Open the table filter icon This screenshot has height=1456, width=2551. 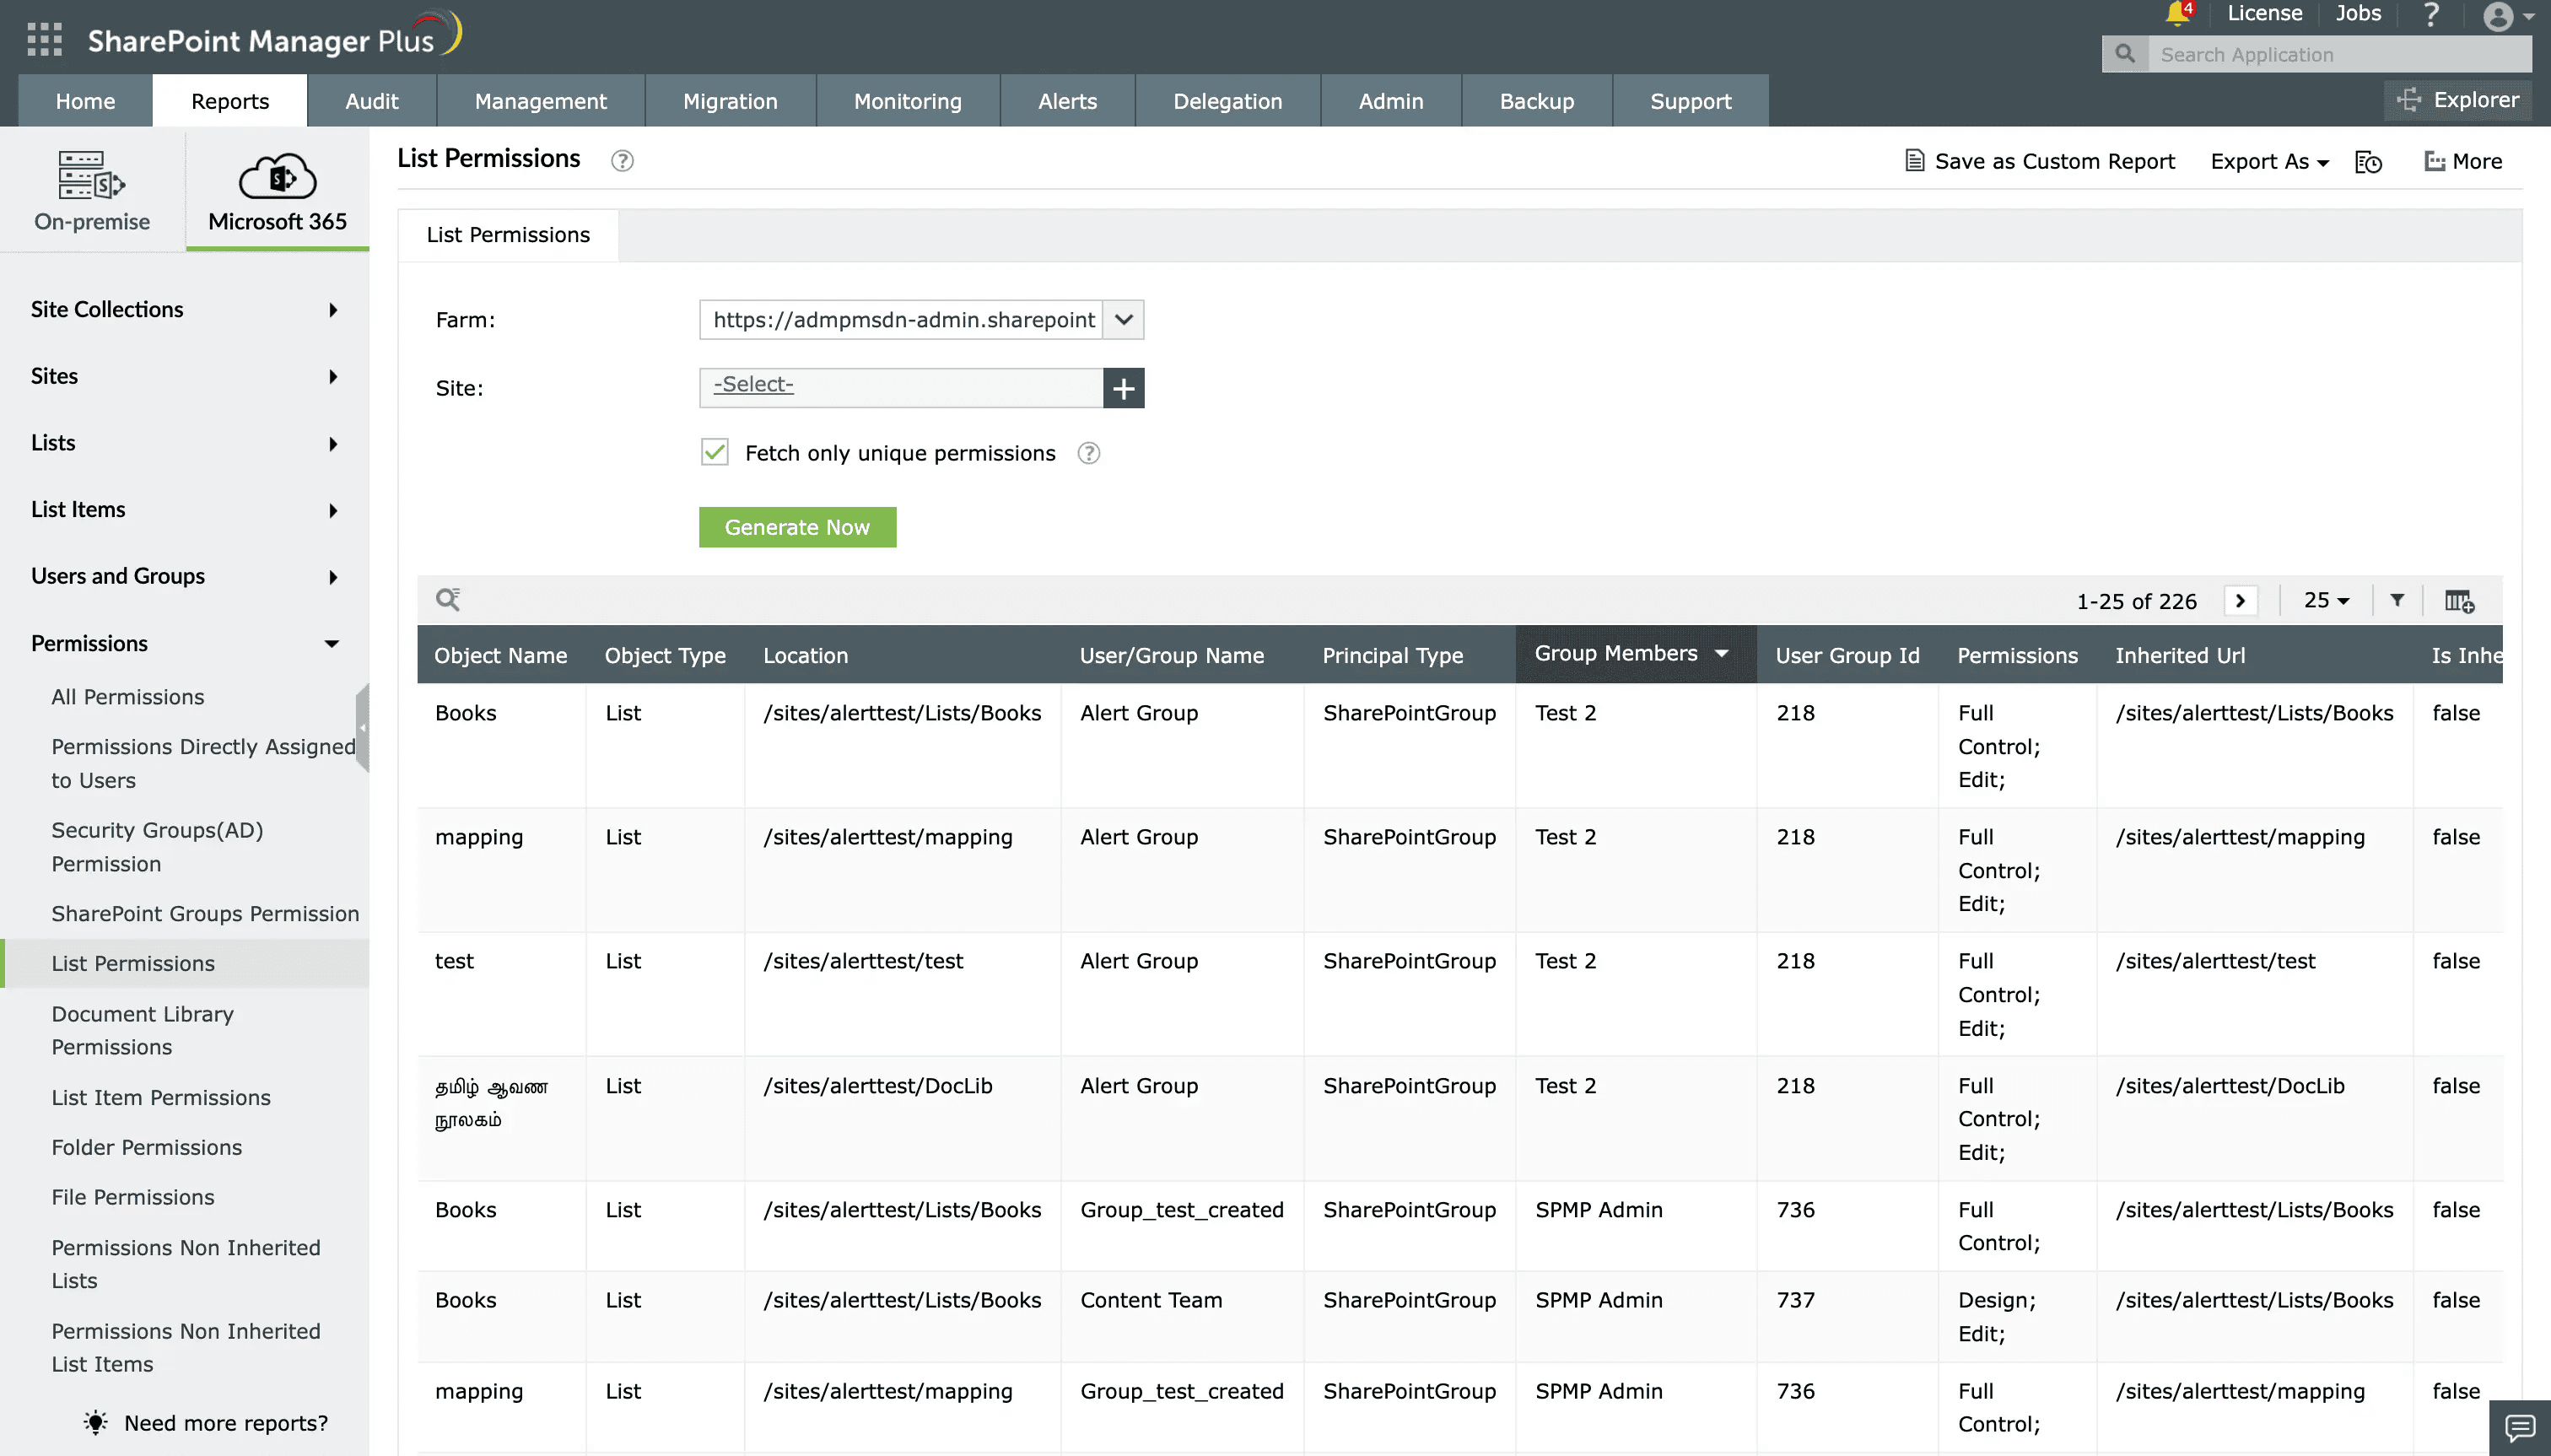click(x=2397, y=600)
